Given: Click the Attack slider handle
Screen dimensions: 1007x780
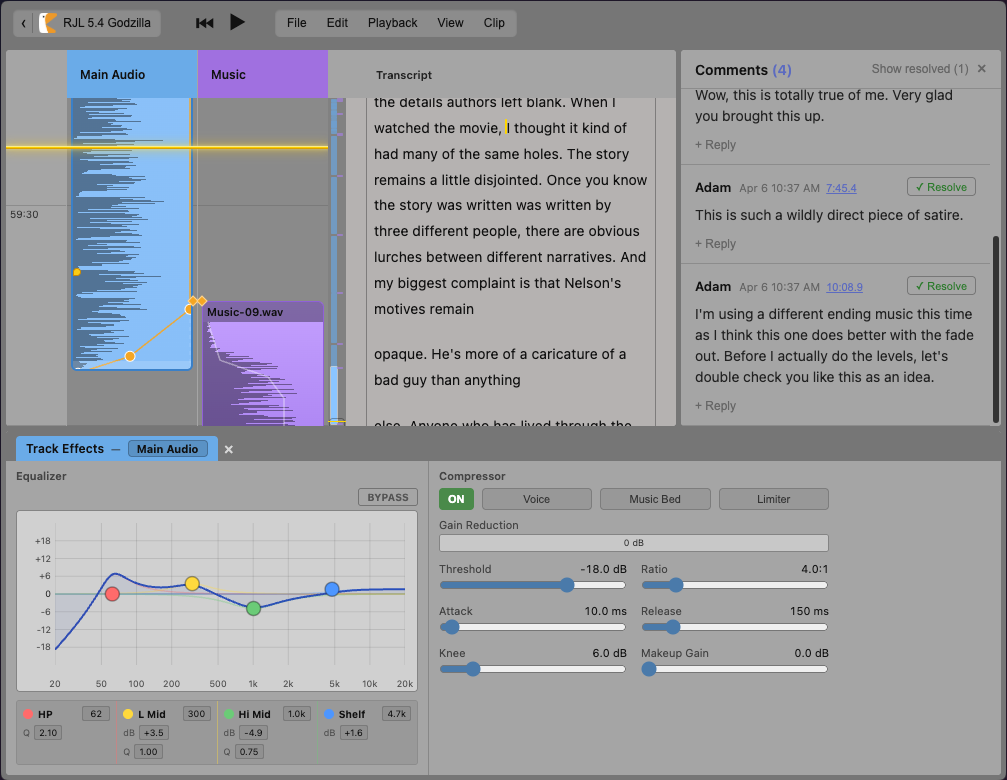Looking at the screenshot, I should pyautogui.click(x=452, y=627).
